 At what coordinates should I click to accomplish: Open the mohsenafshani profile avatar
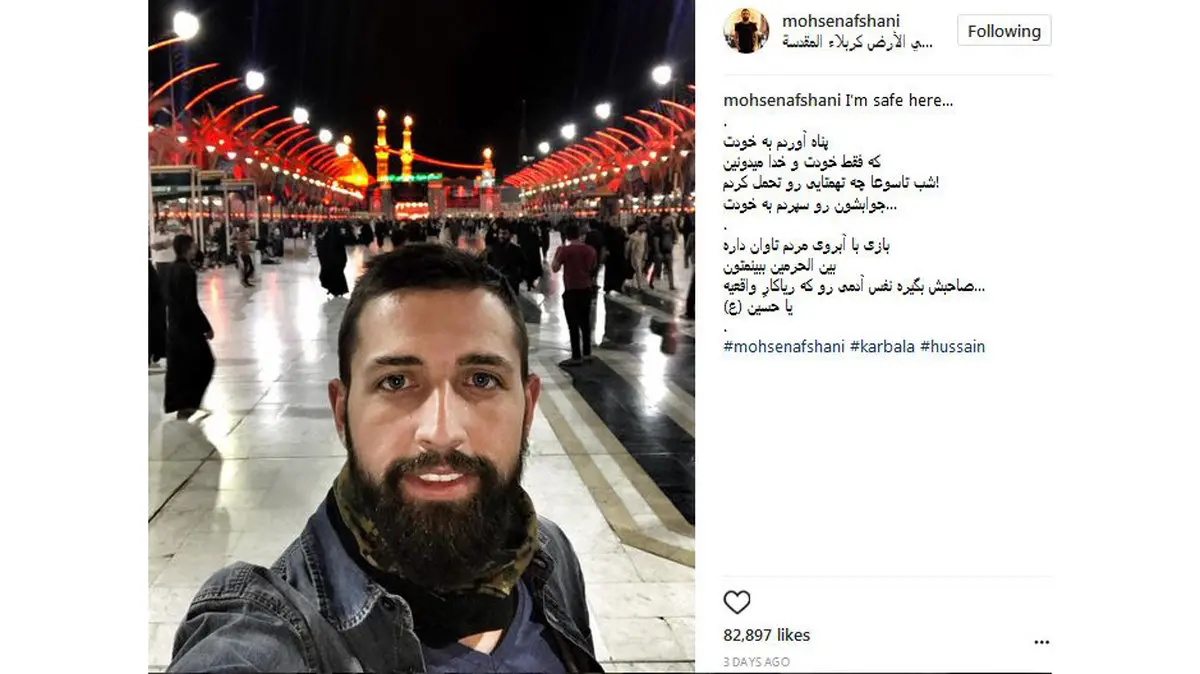(746, 30)
